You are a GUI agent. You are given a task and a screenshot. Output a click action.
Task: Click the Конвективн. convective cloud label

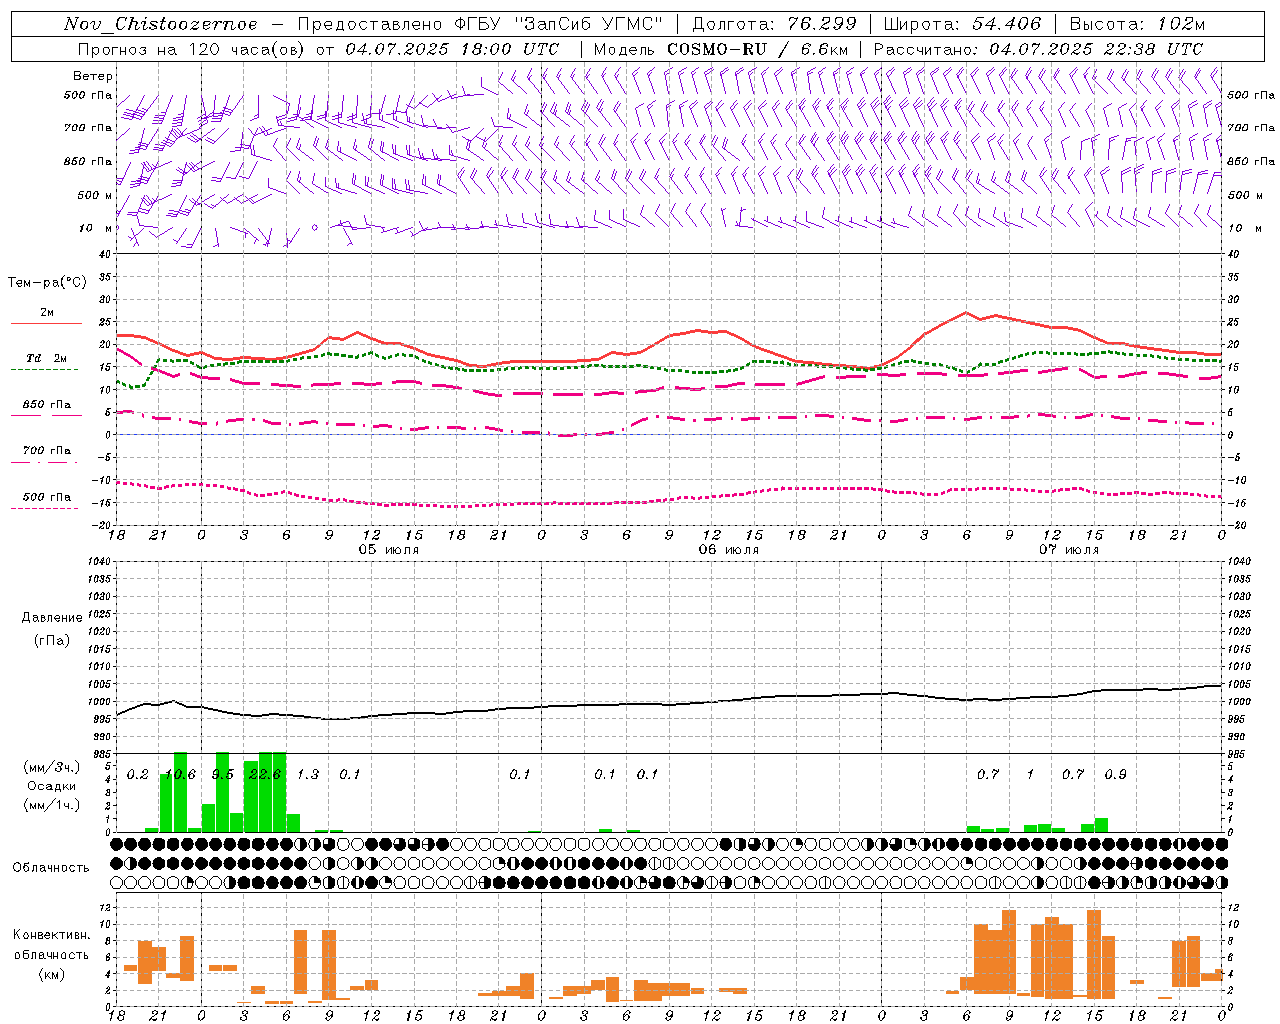coord(52,935)
